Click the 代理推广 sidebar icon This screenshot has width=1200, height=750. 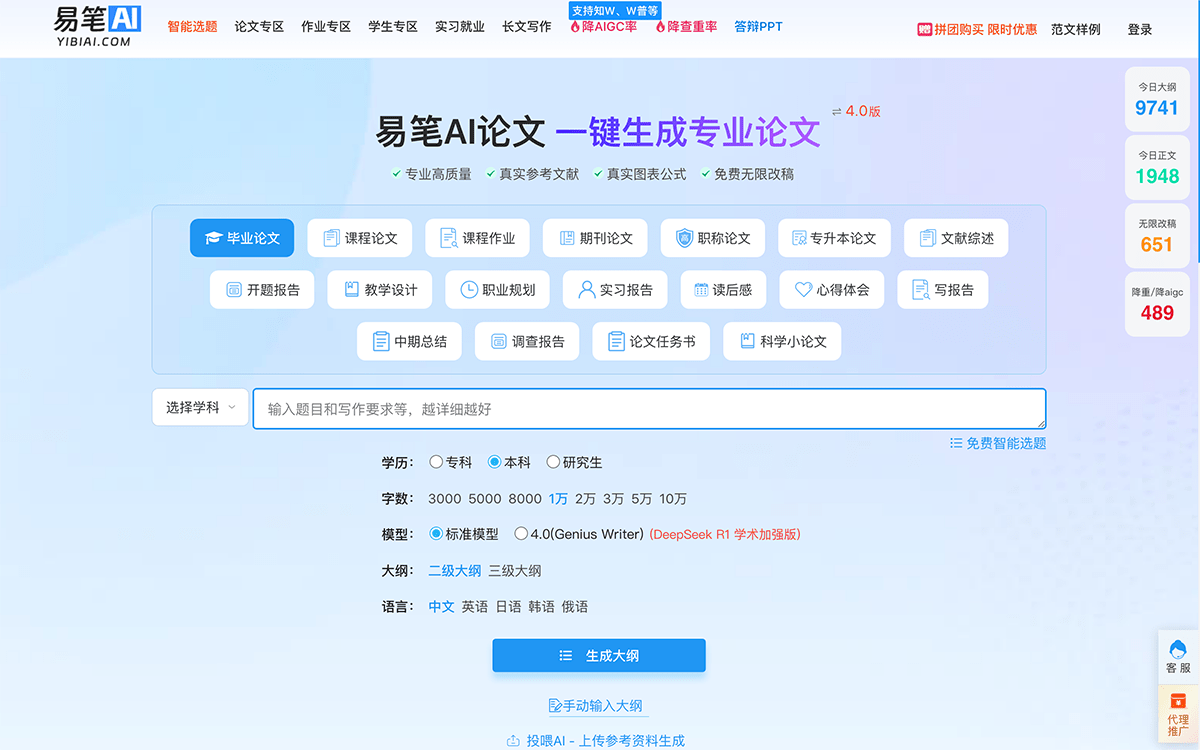pyautogui.click(x=1176, y=713)
